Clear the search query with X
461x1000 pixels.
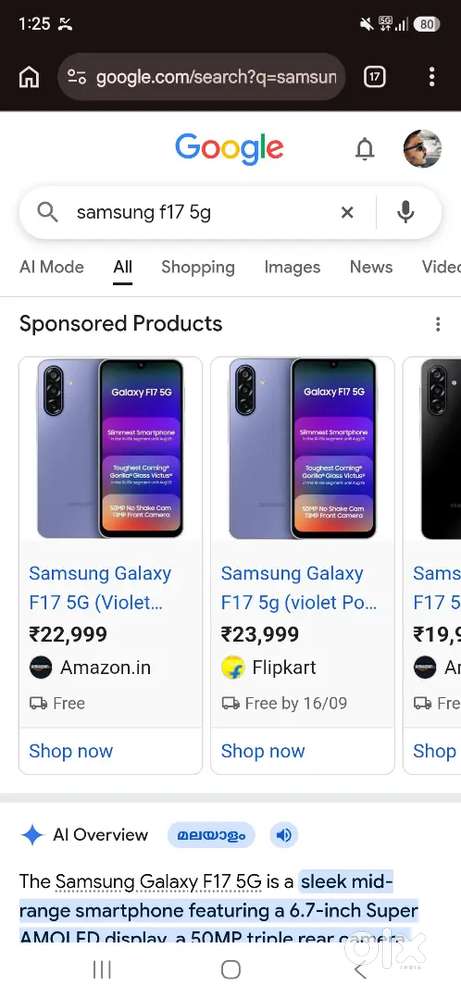(x=347, y=212)
